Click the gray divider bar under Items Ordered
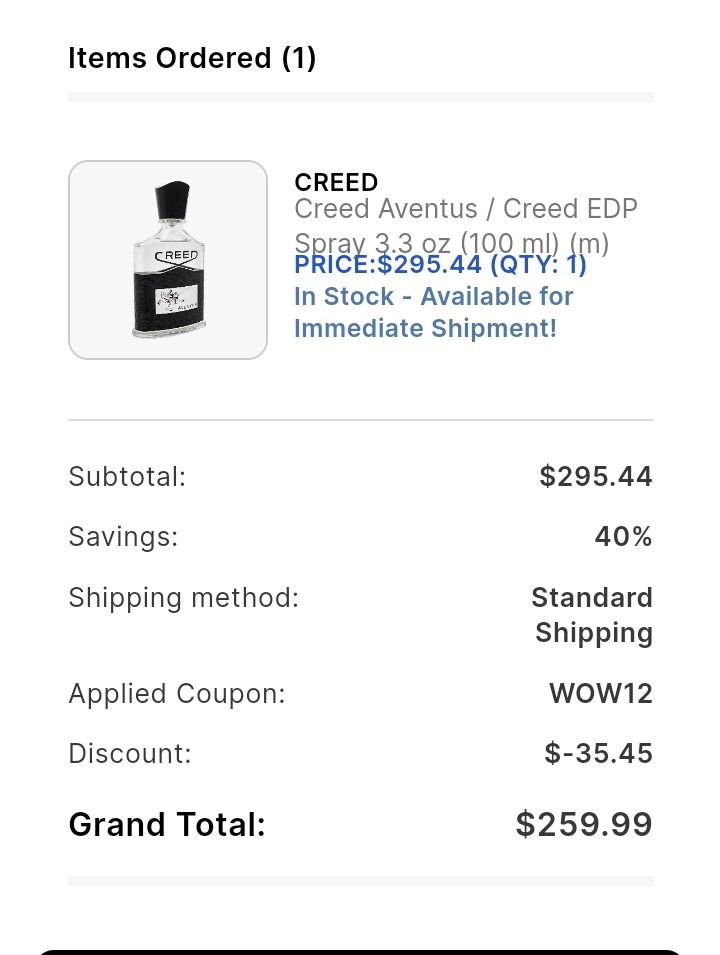Viewport: 720px width, 955px height. 360,97
